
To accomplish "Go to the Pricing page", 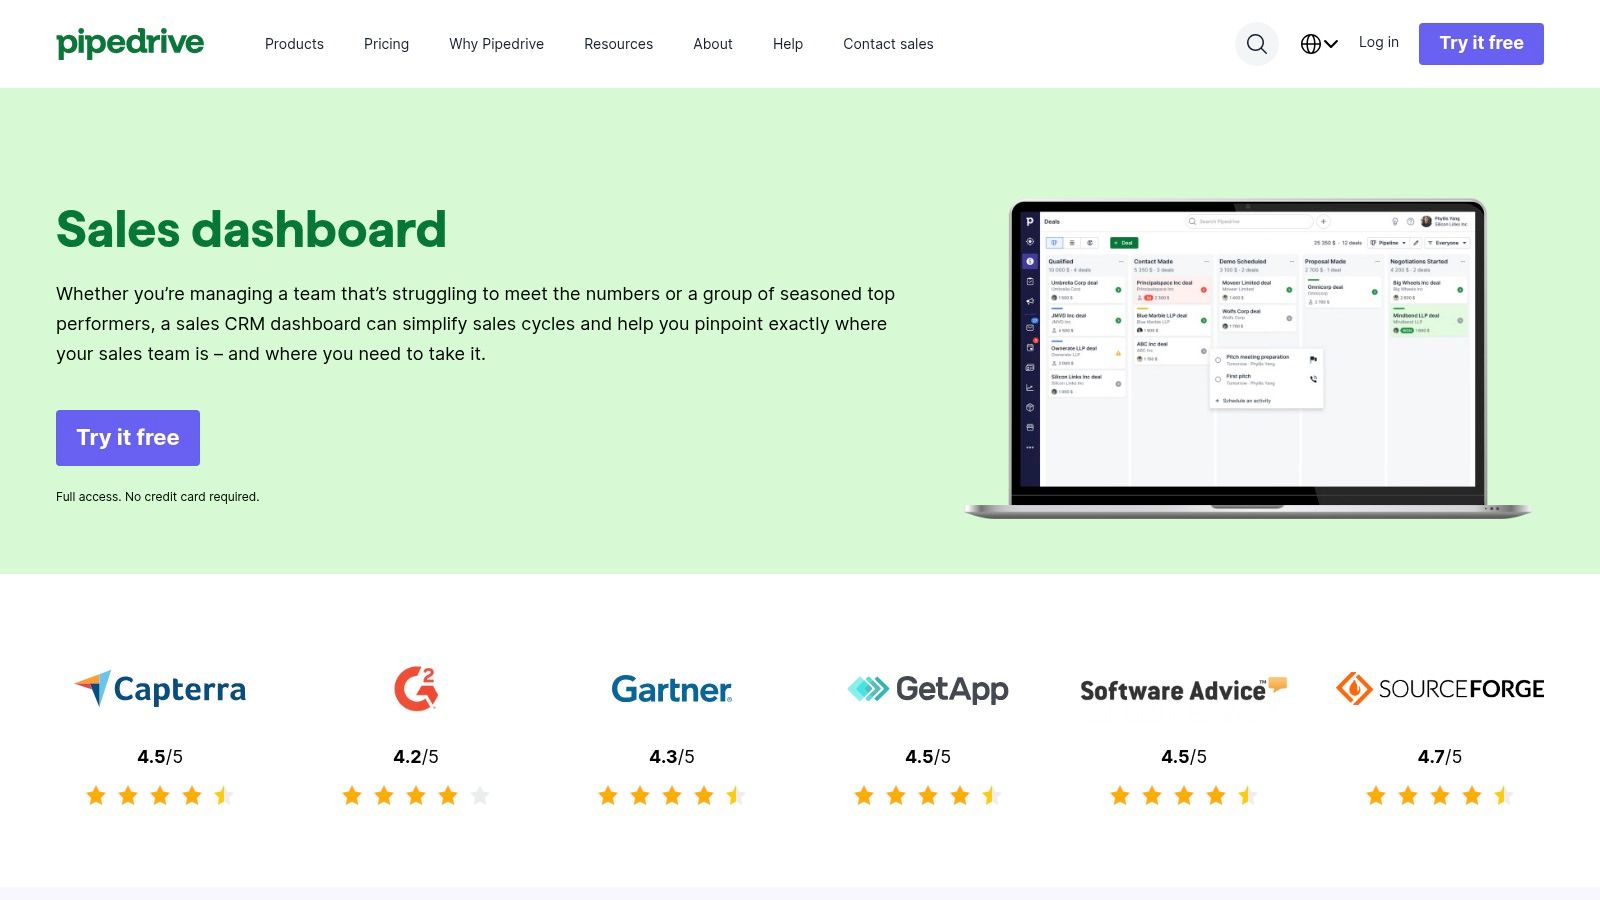I will click(386, 44).
